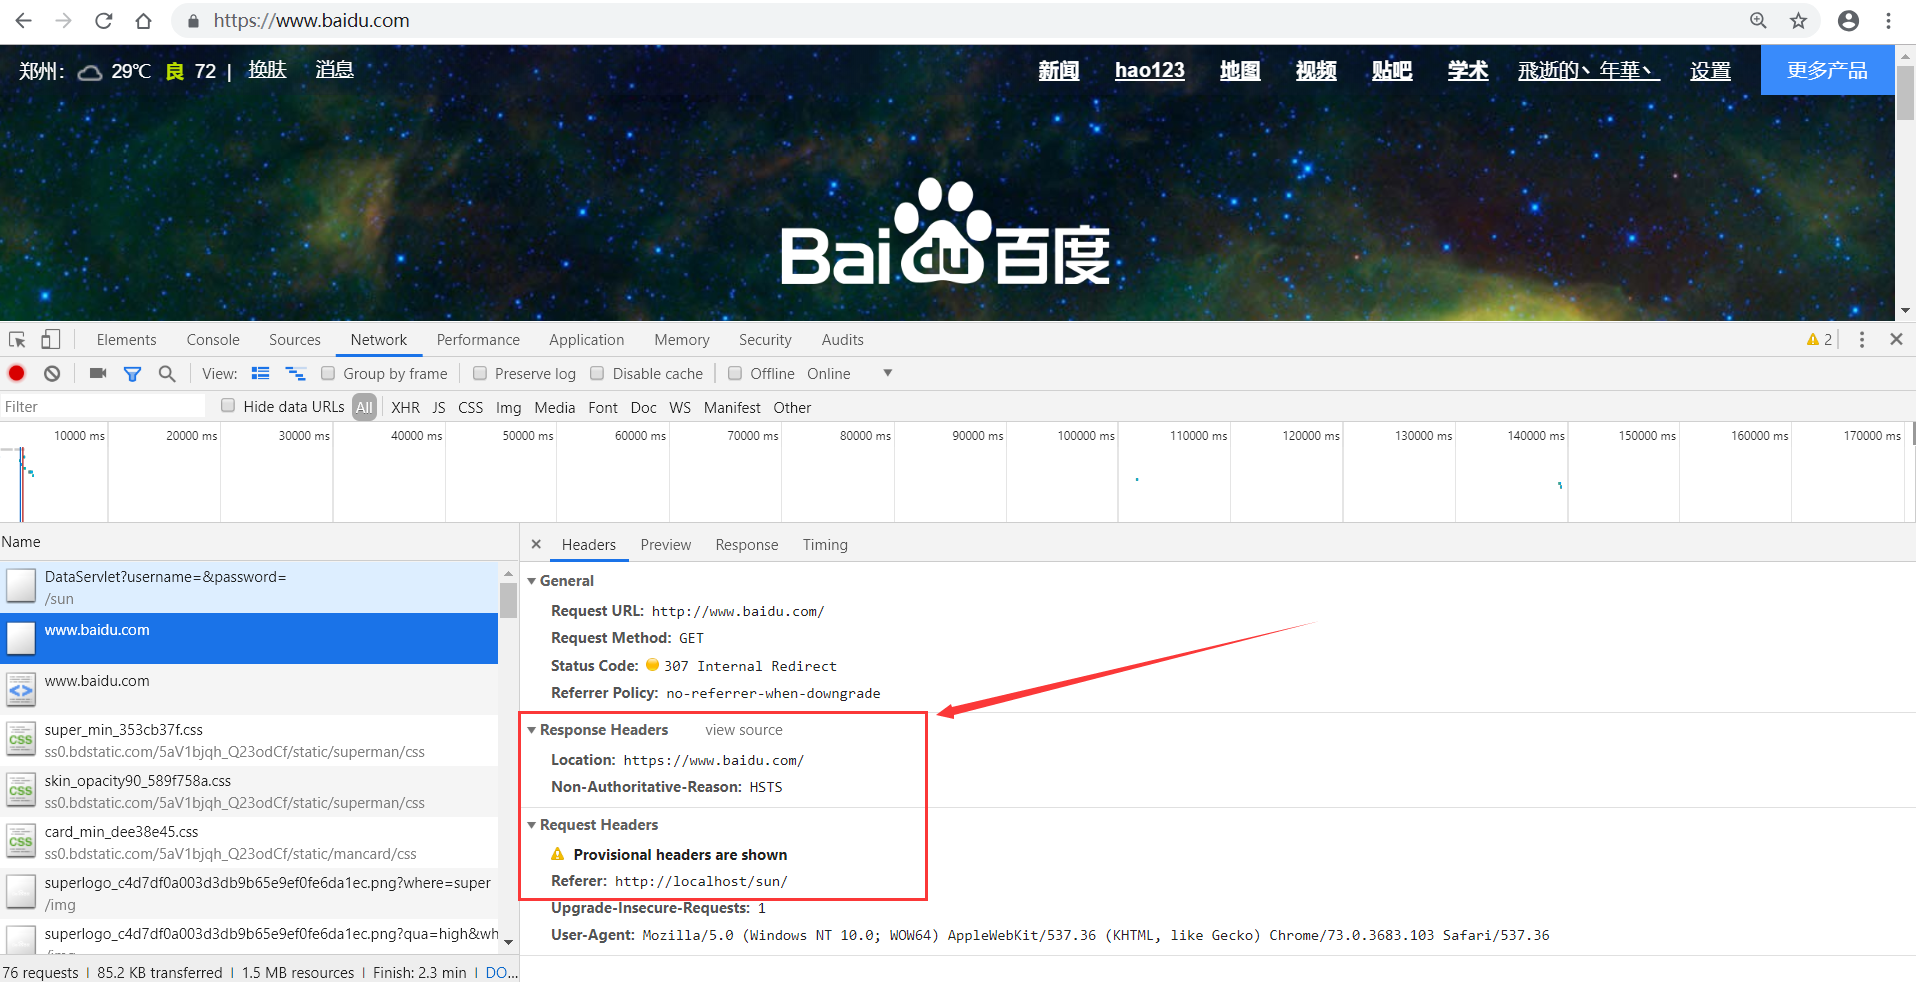The image size is (1916, 982).
Task: Open the Console tab
Action: [x=213, y=340]
